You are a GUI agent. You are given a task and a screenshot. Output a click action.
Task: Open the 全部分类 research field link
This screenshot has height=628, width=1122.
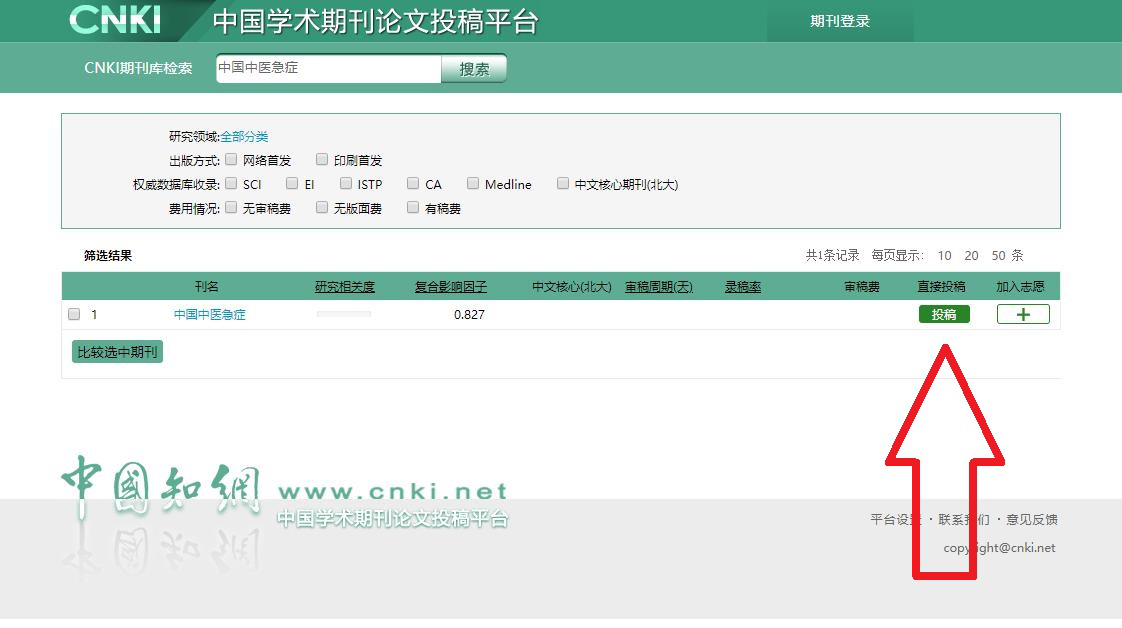(x=244, y=137)
